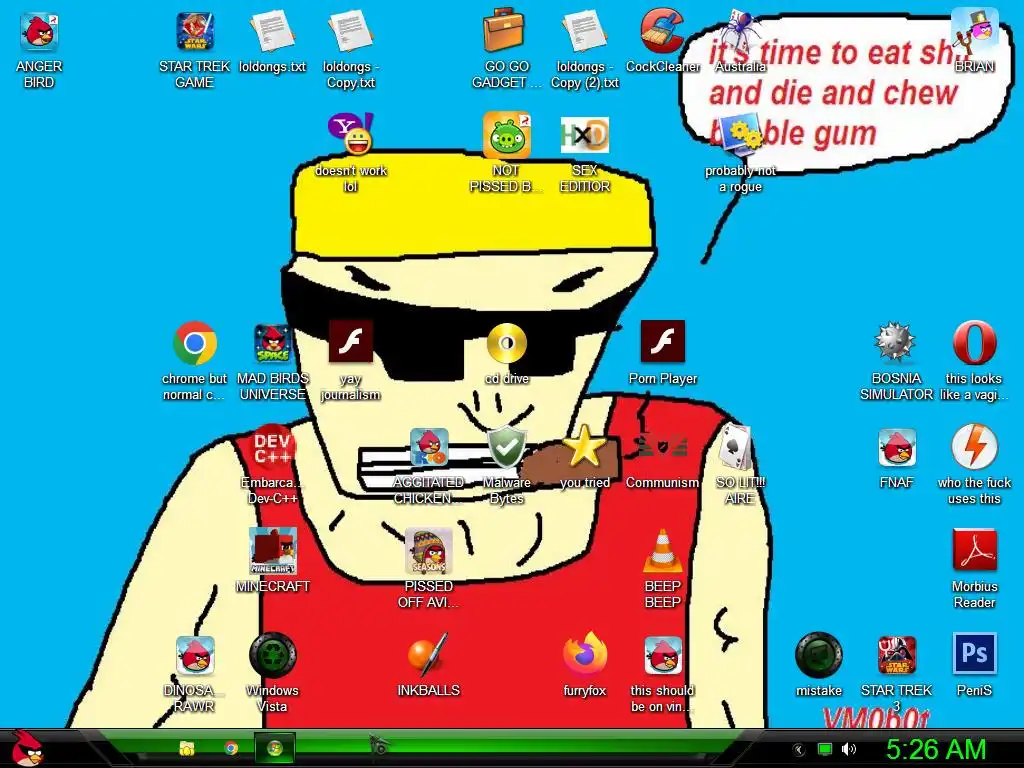Launch the SO LIT!!! AIRE solitaire icon
This screenshot has height=768, width=1024.
tap(738, 447)
